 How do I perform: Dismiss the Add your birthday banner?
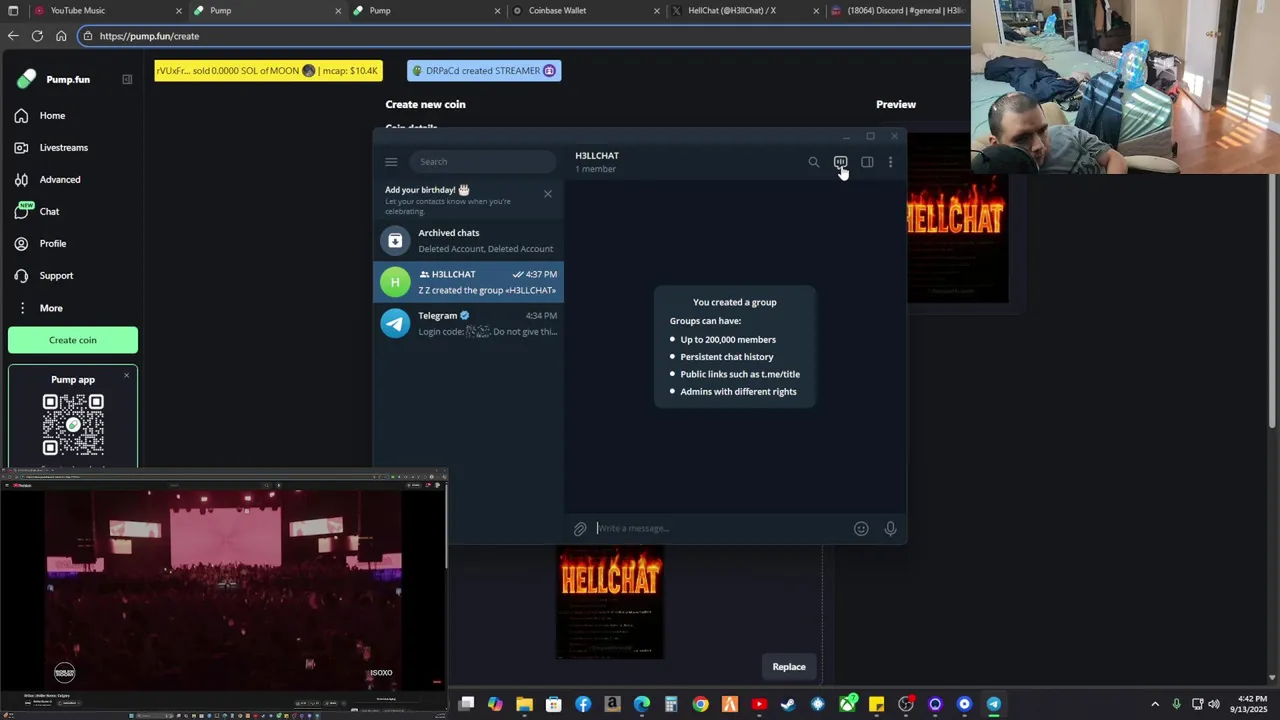point(548,194)
